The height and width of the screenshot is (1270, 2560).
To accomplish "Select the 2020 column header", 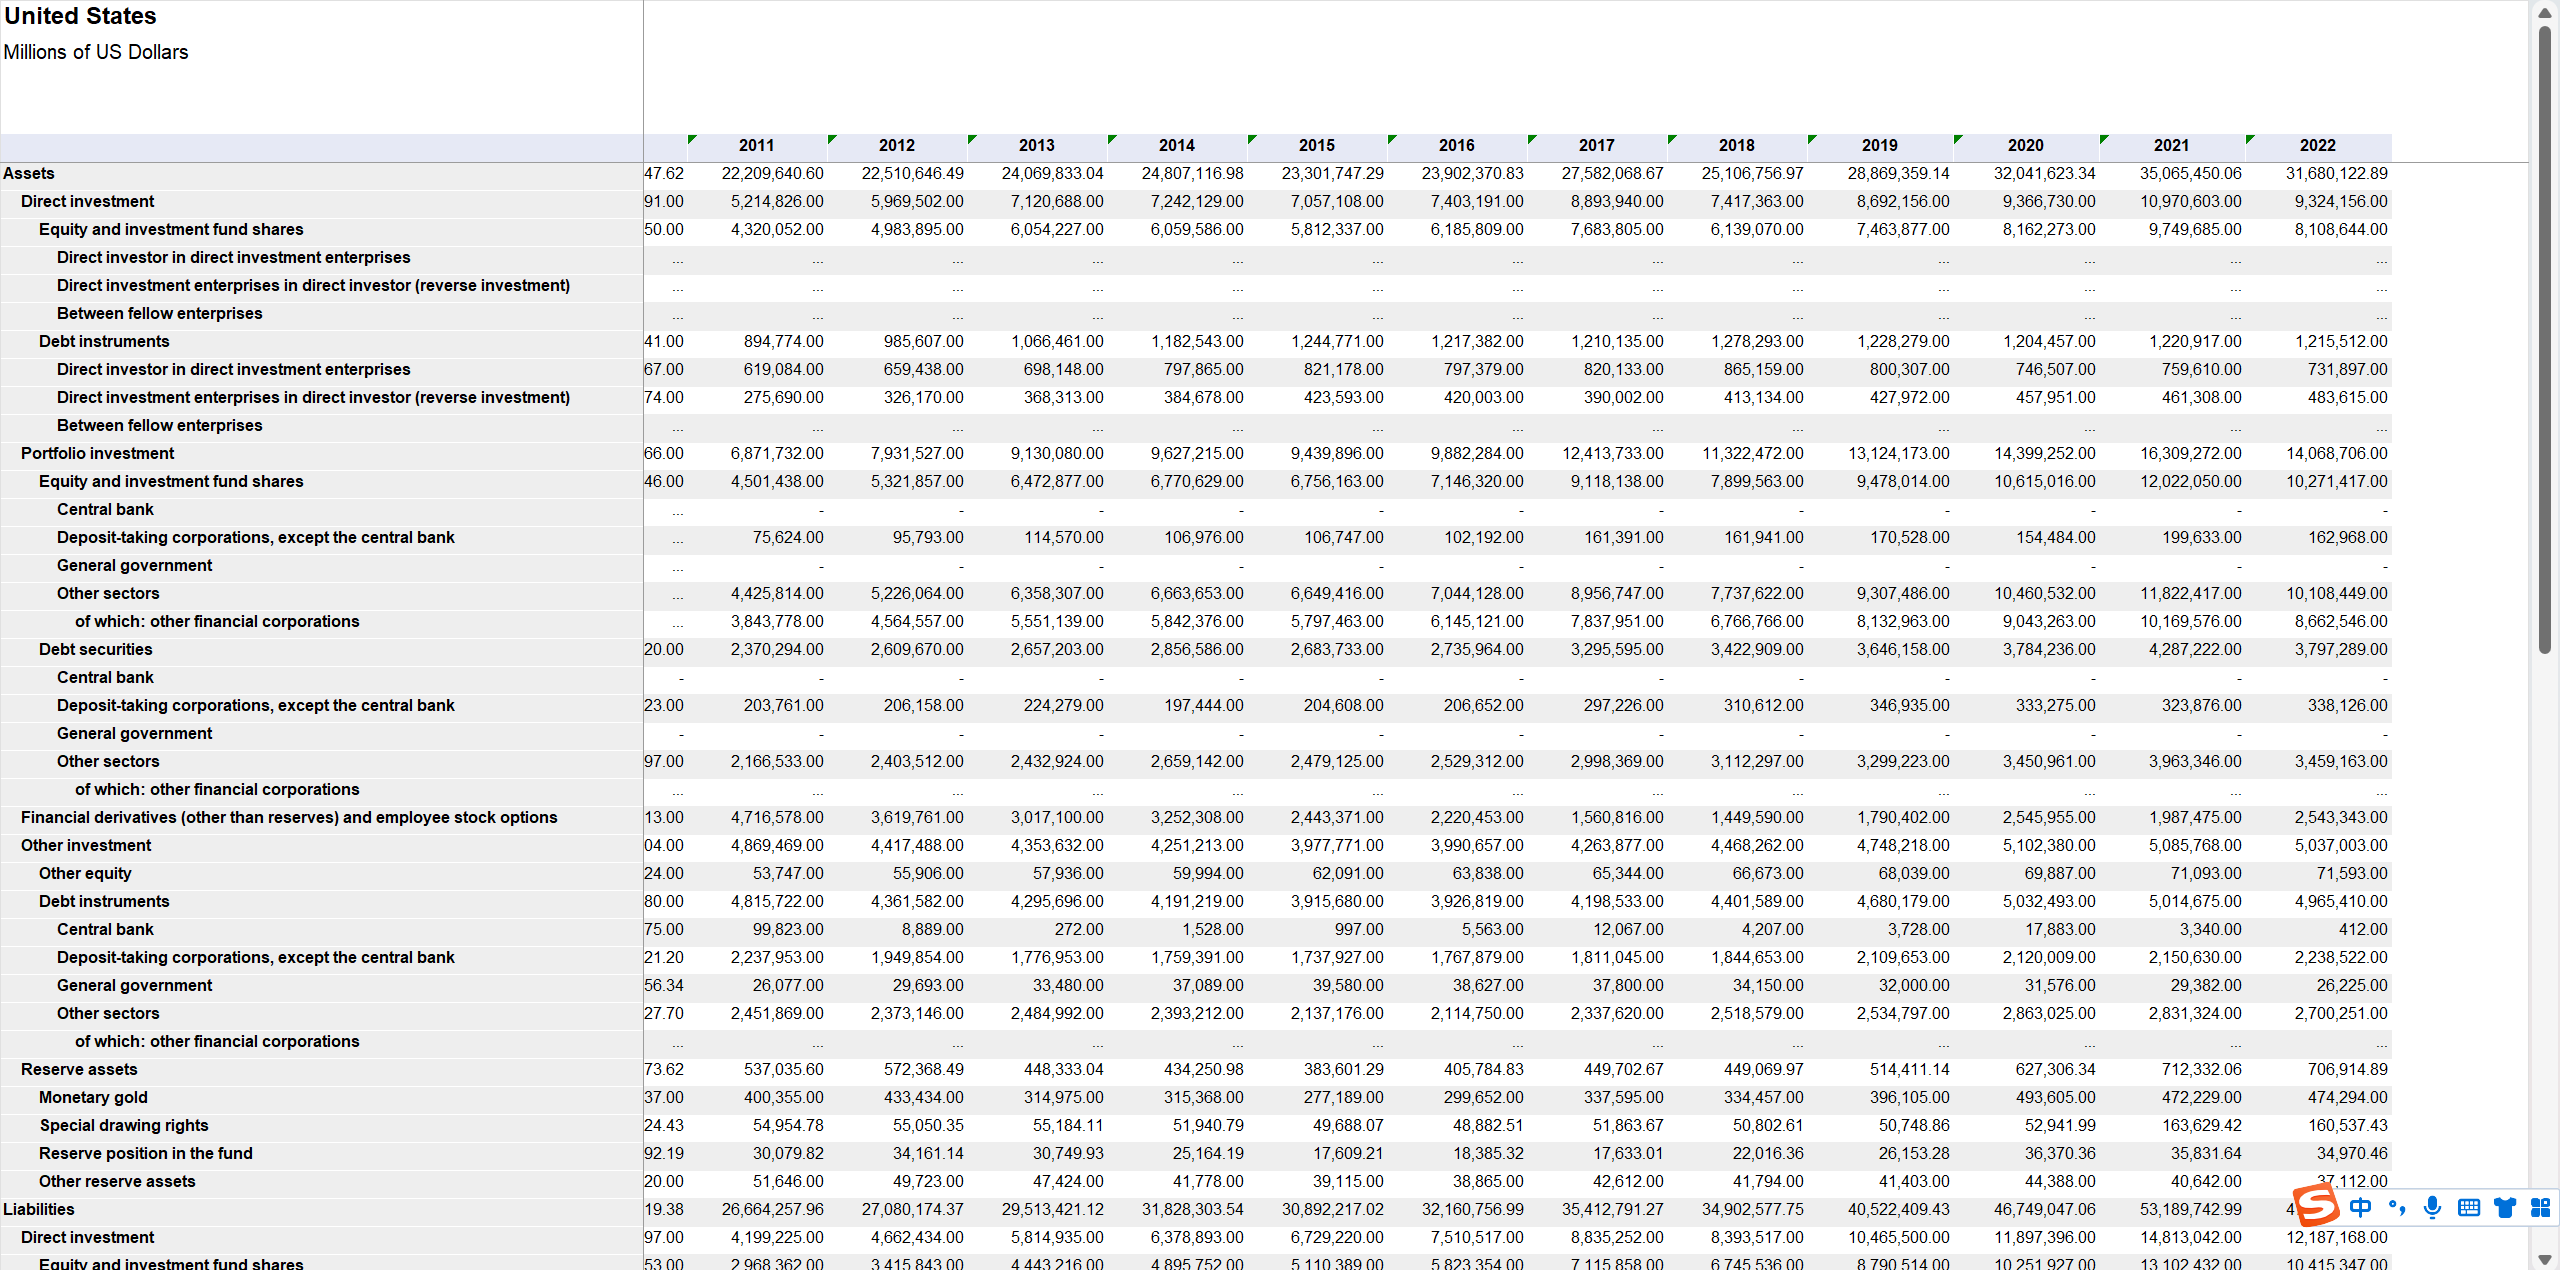I will tap(2025, 146).
